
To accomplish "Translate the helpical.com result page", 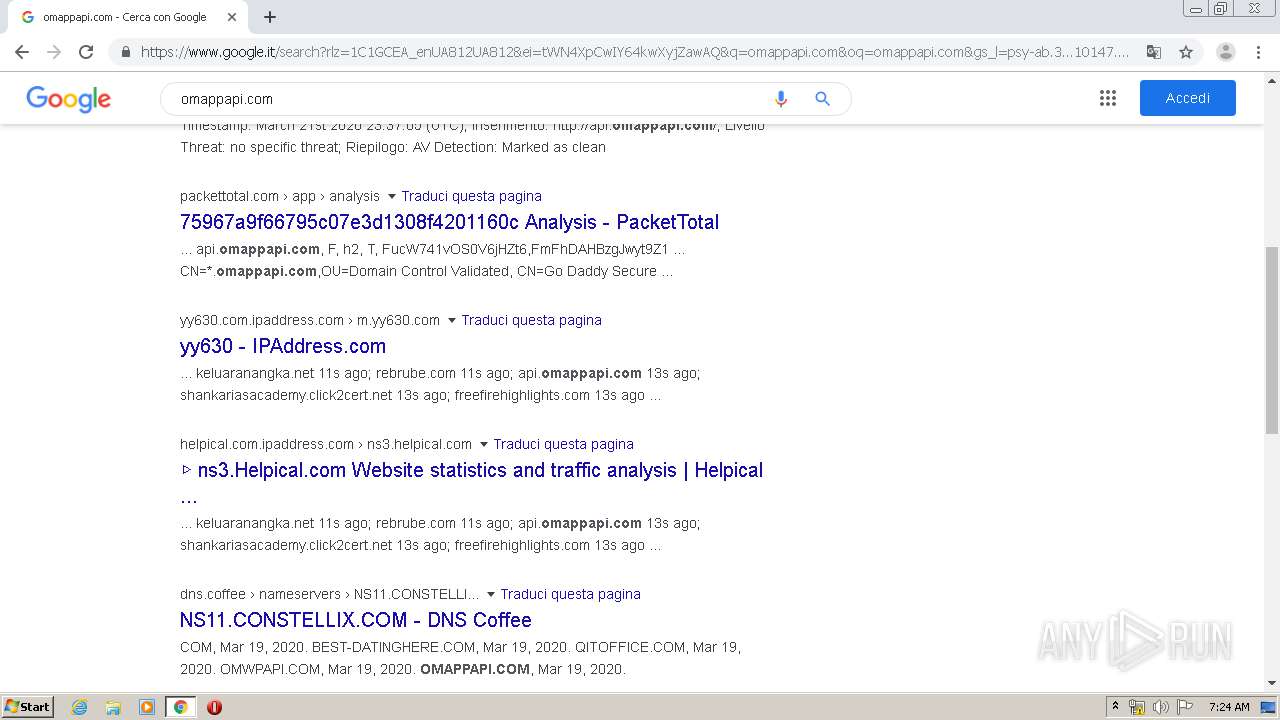I will [563, 444].
